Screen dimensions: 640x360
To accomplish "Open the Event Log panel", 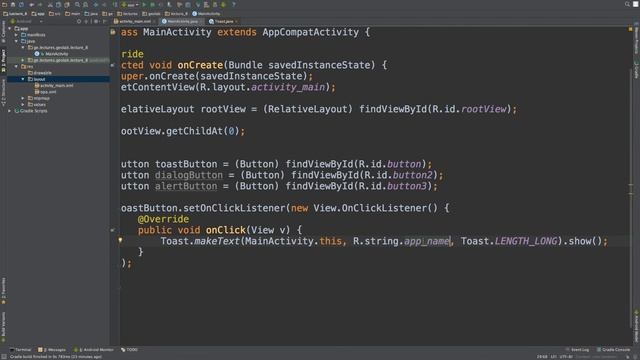I will [x=577, y=350].
